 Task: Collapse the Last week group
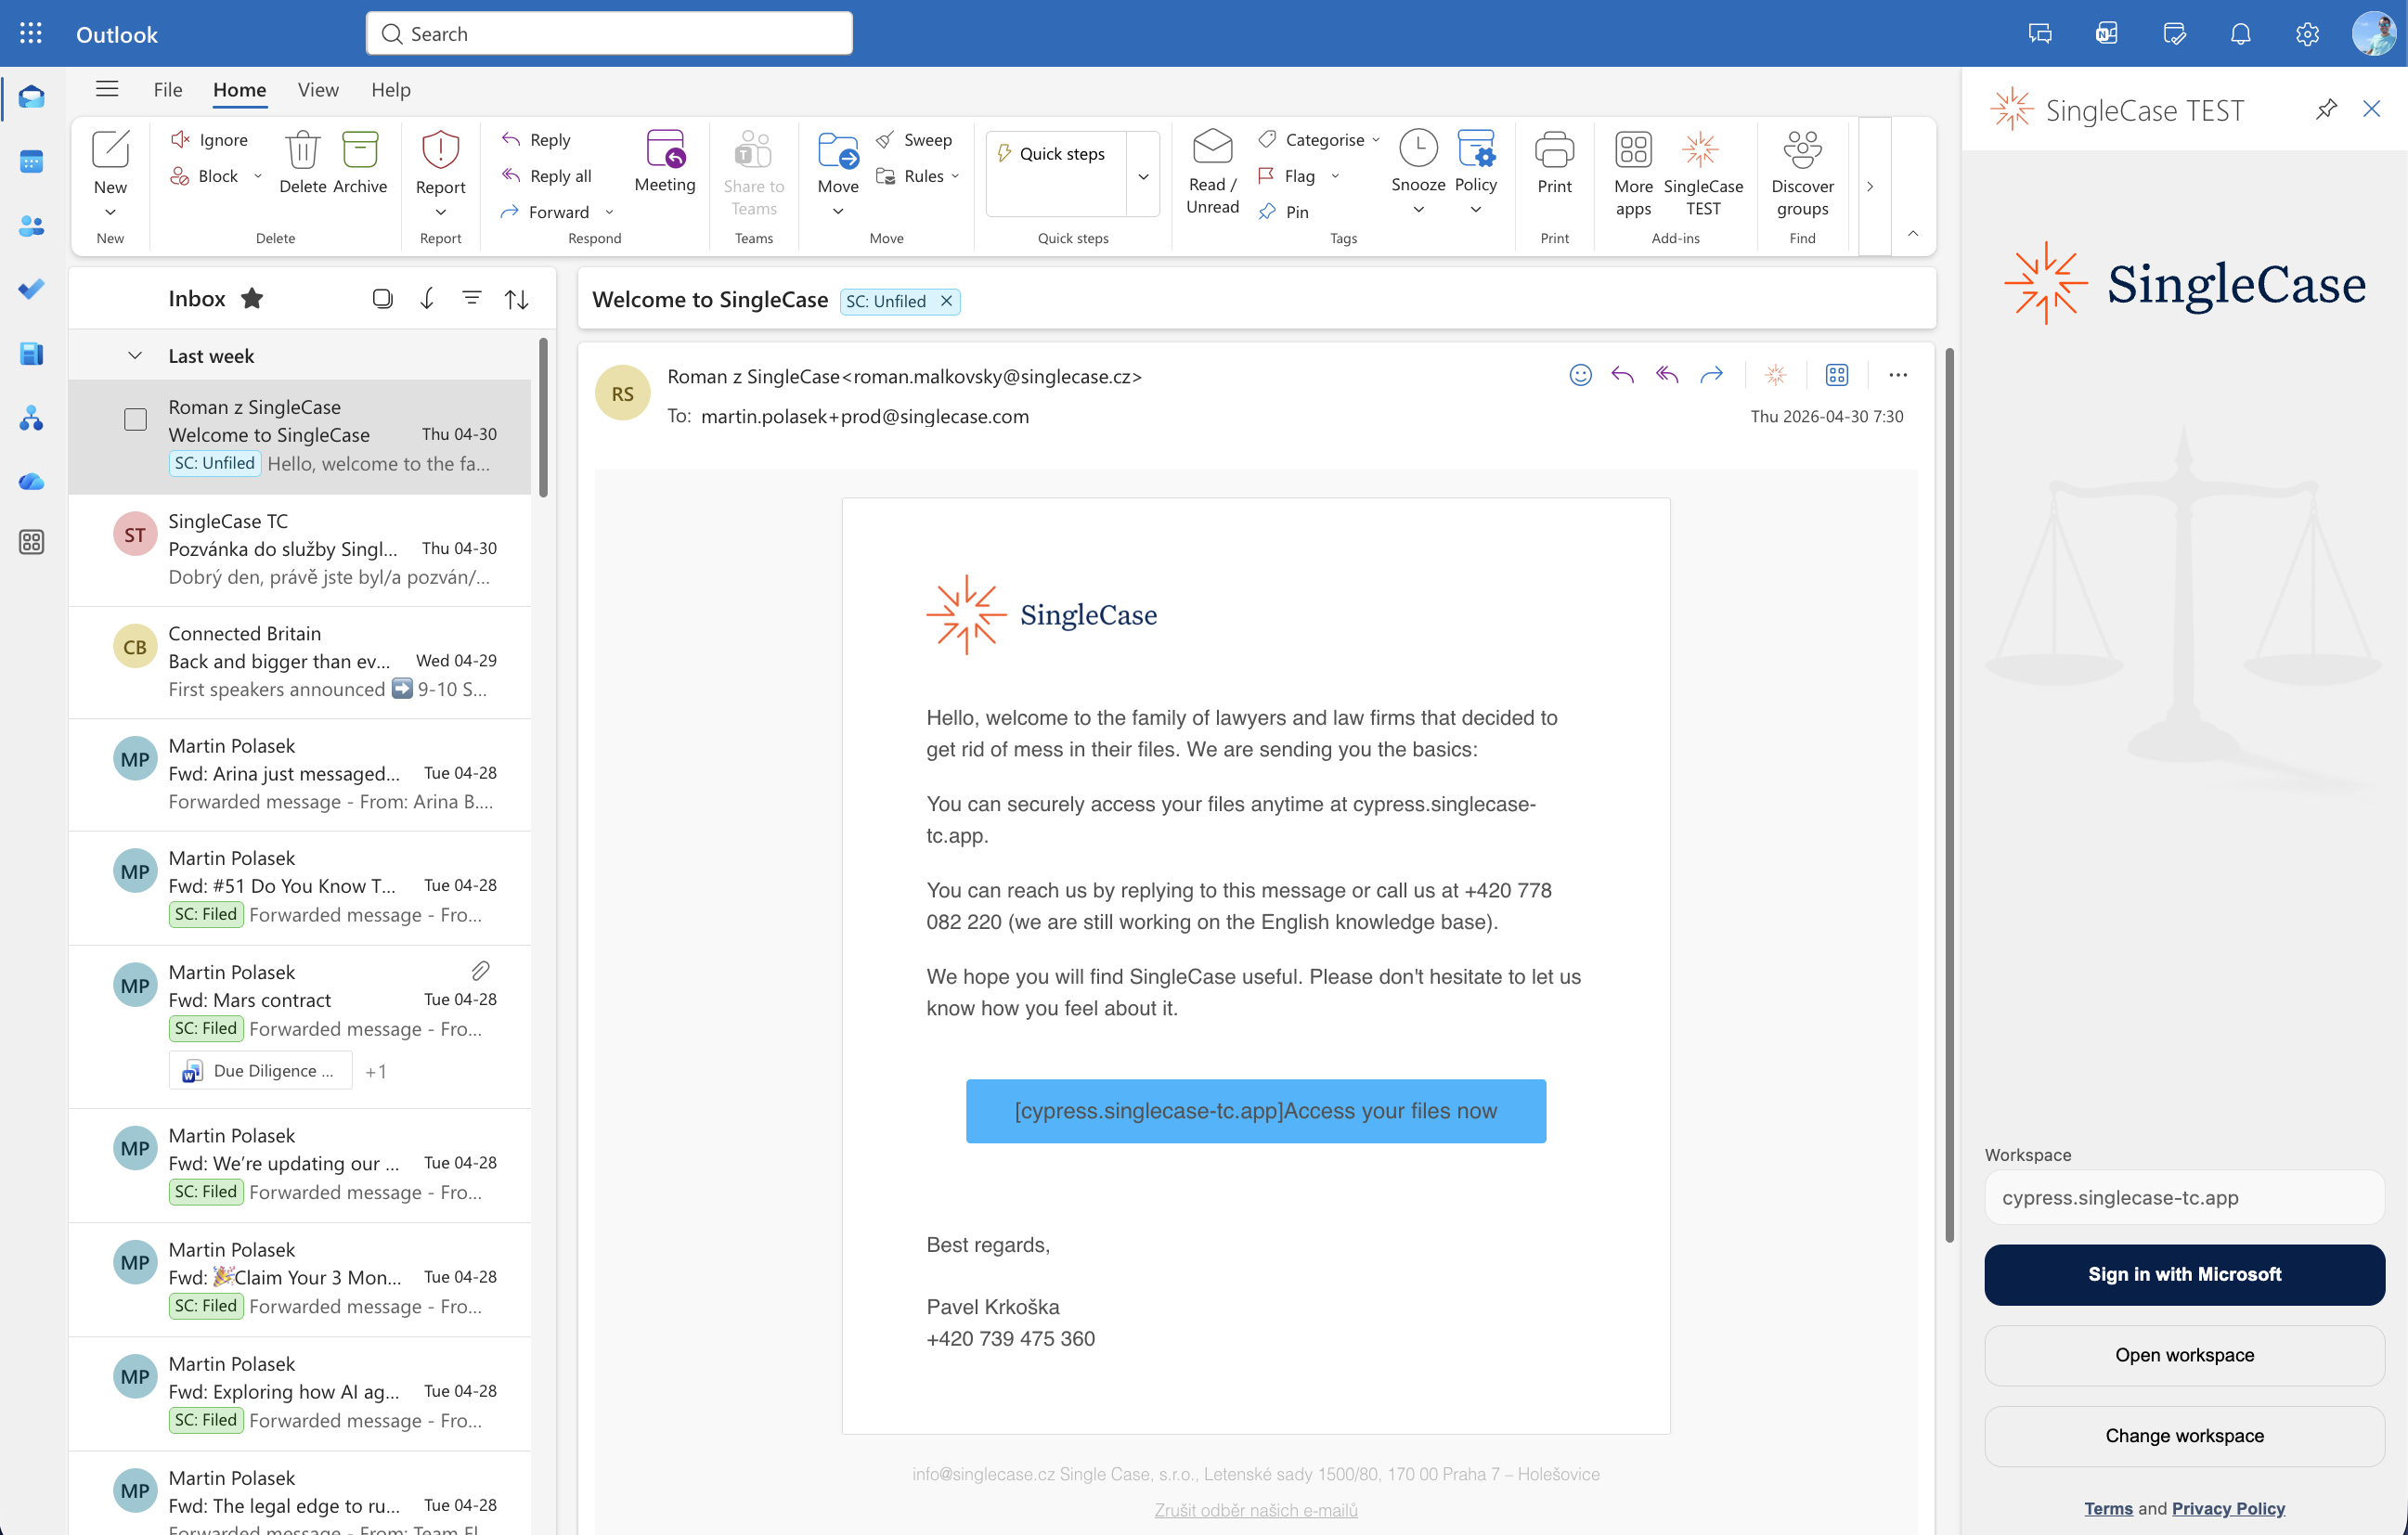pyautogui.click(x=135, y=356)
